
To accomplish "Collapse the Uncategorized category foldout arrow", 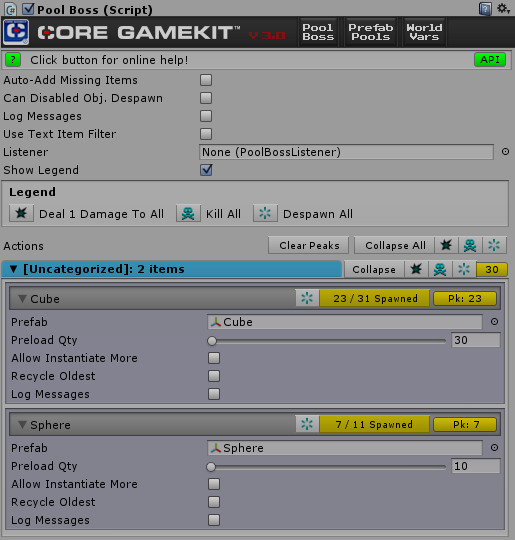I will [13, 269].
